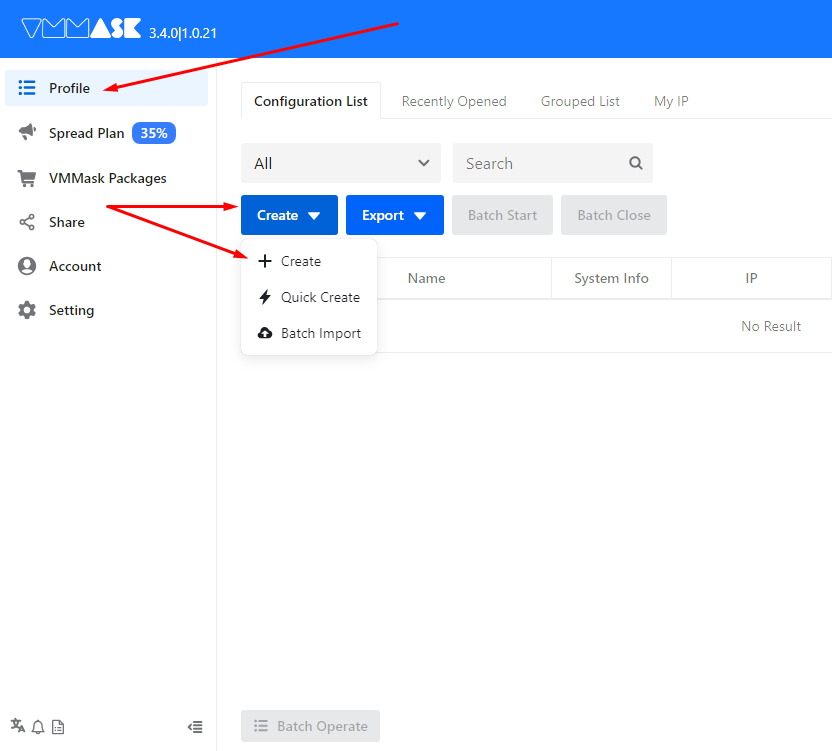Click the No Result text

tap(771, 326)
